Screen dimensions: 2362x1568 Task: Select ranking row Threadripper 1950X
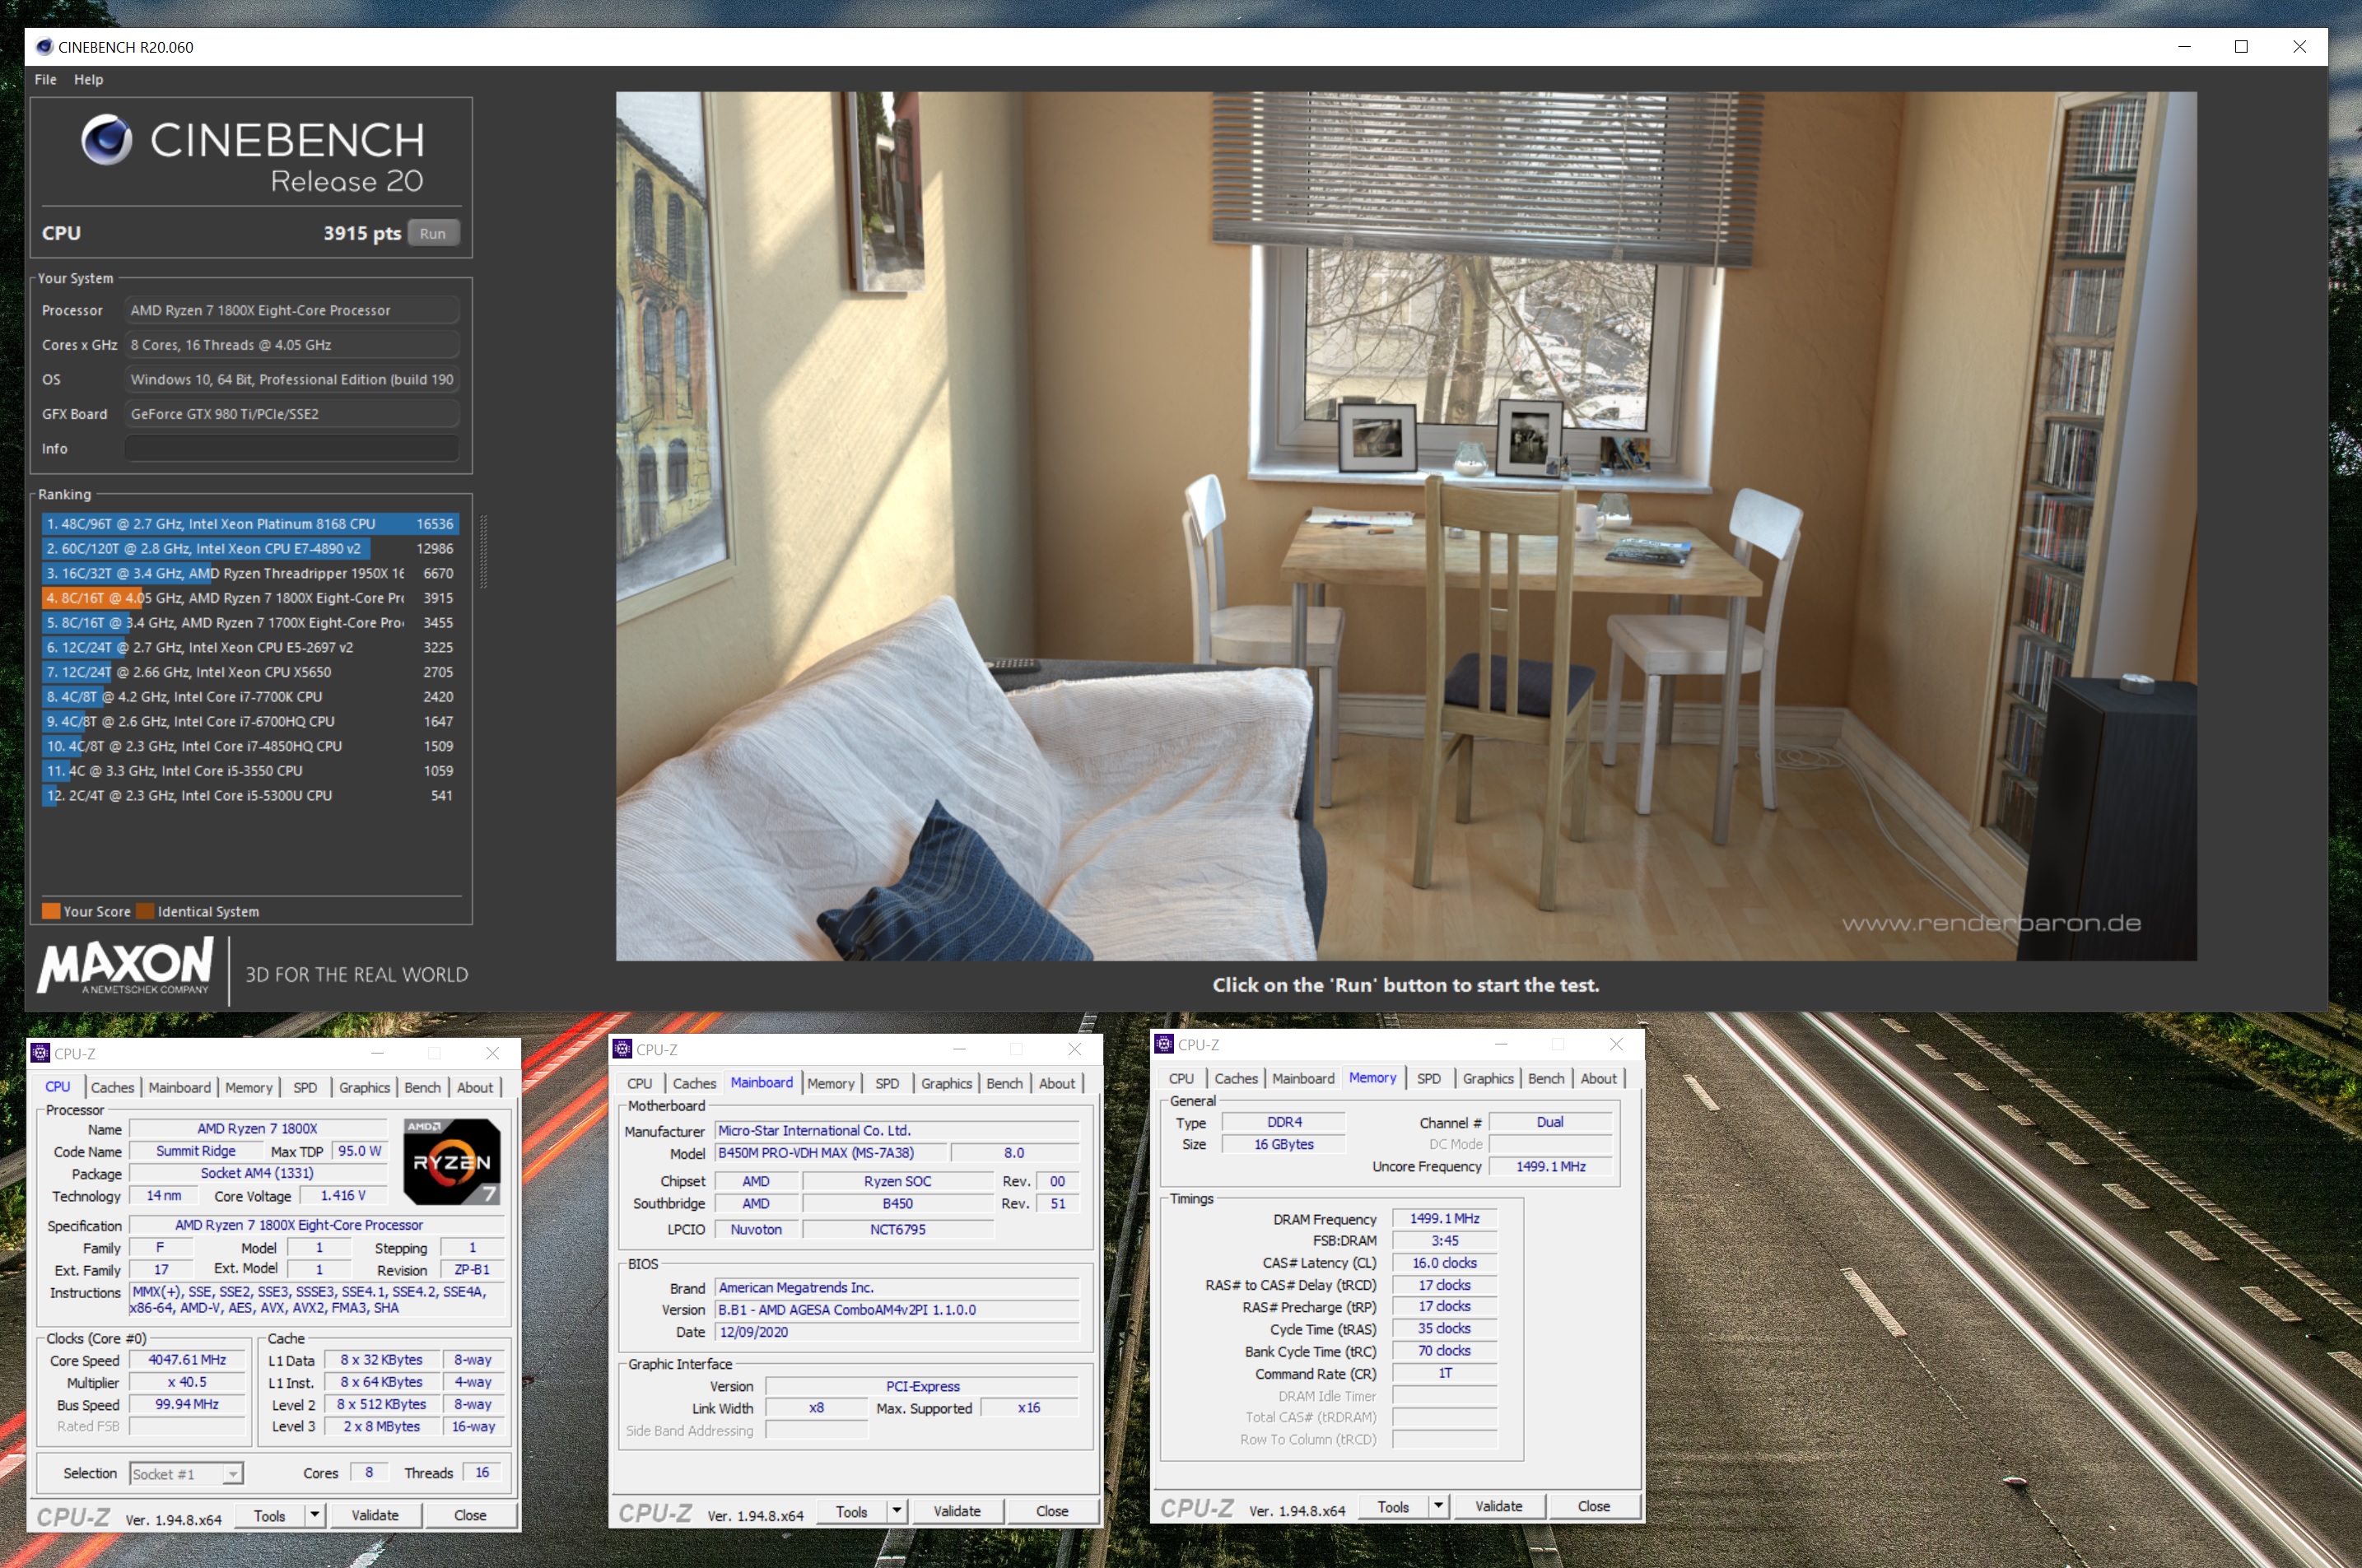tap(250, 573)
